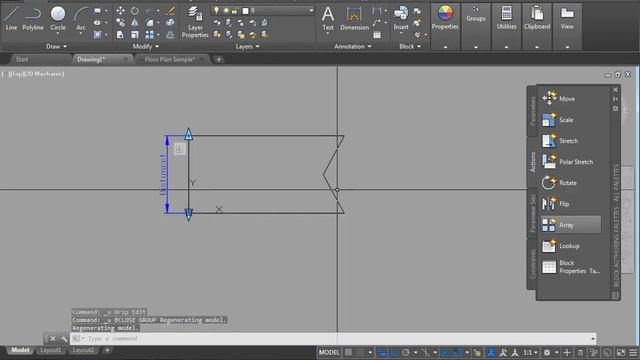Toggle object snap in status bar
Viewport: 640px width, 360px height.
[458, 352]
